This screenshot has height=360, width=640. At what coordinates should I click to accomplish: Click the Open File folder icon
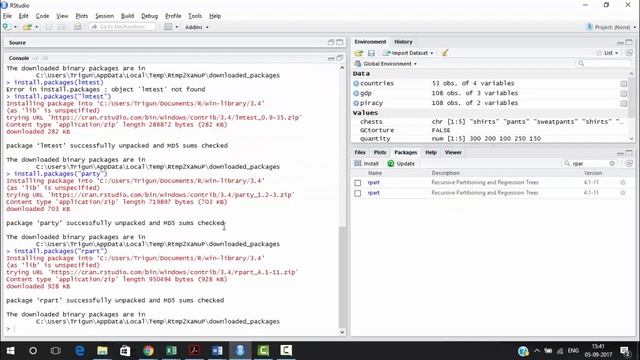pyautogui.click(x=27, y=27)
